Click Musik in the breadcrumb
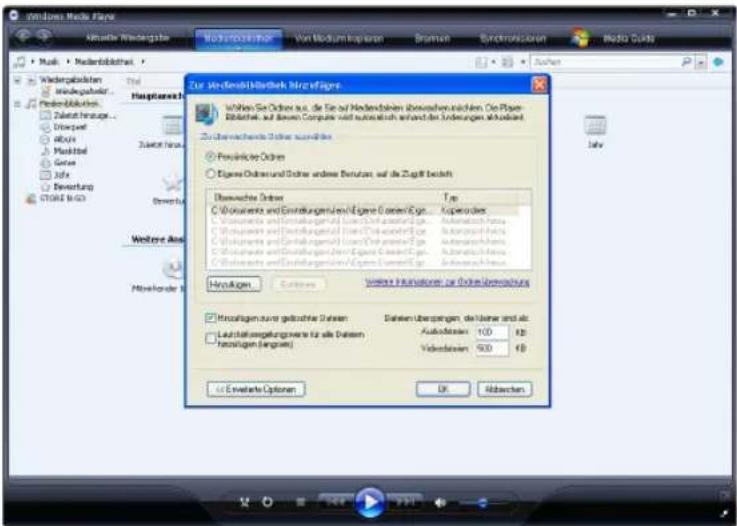 tap(49, 62)
